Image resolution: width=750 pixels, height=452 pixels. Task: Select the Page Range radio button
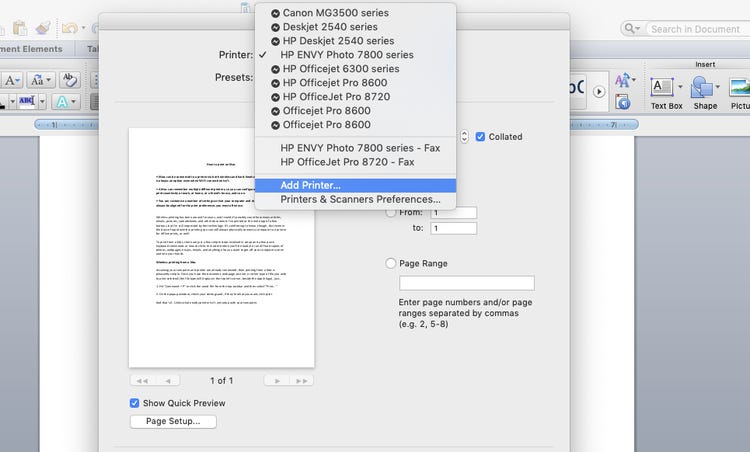click(390, 263)
